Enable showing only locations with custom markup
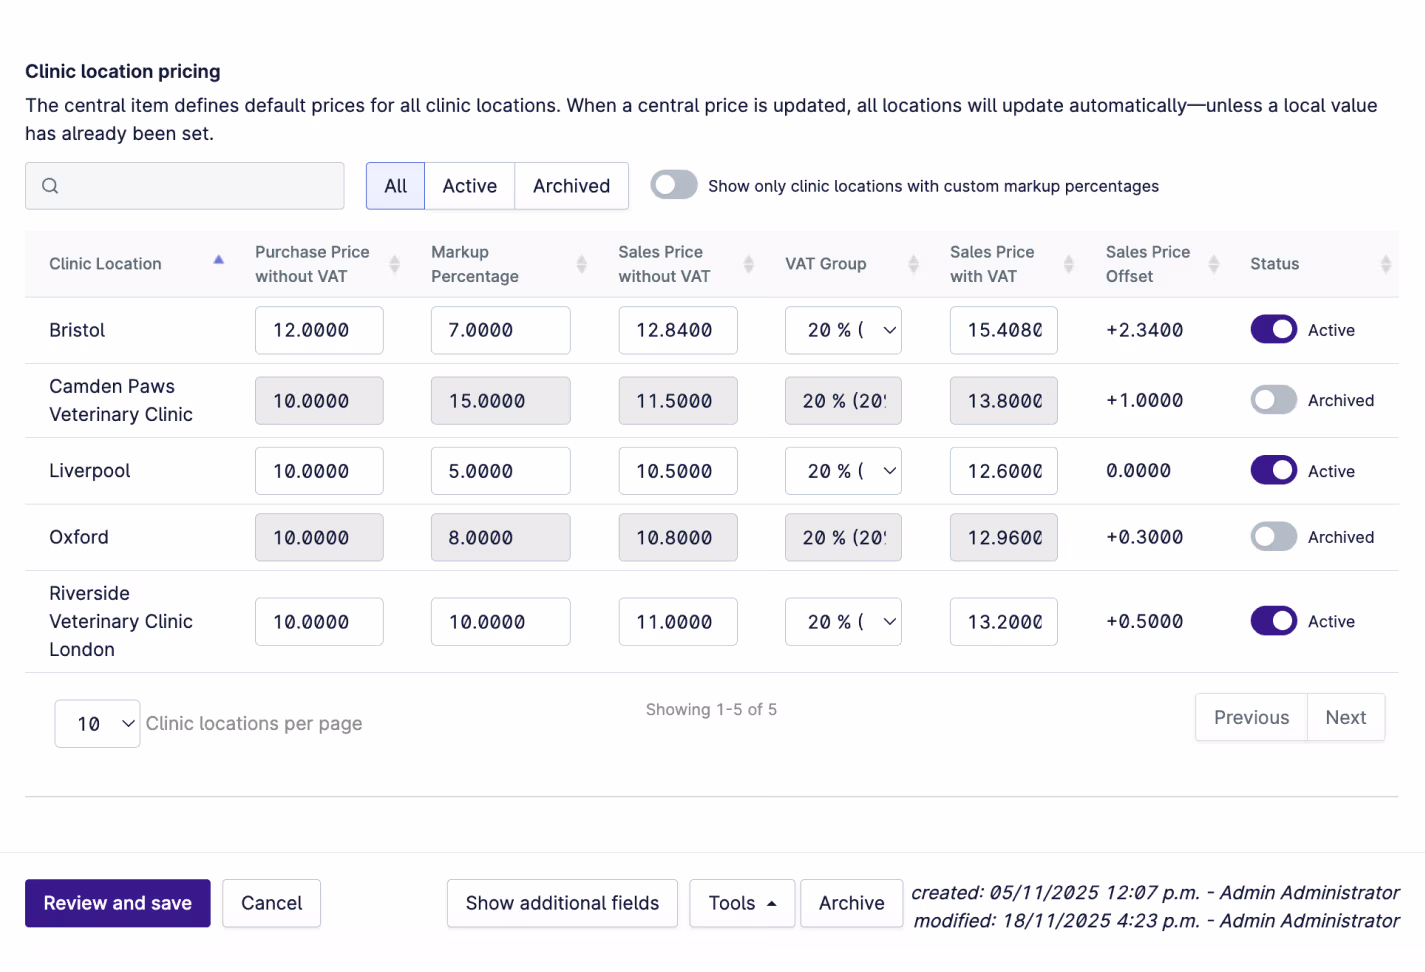1425x972 pixels. pos(673,184)
